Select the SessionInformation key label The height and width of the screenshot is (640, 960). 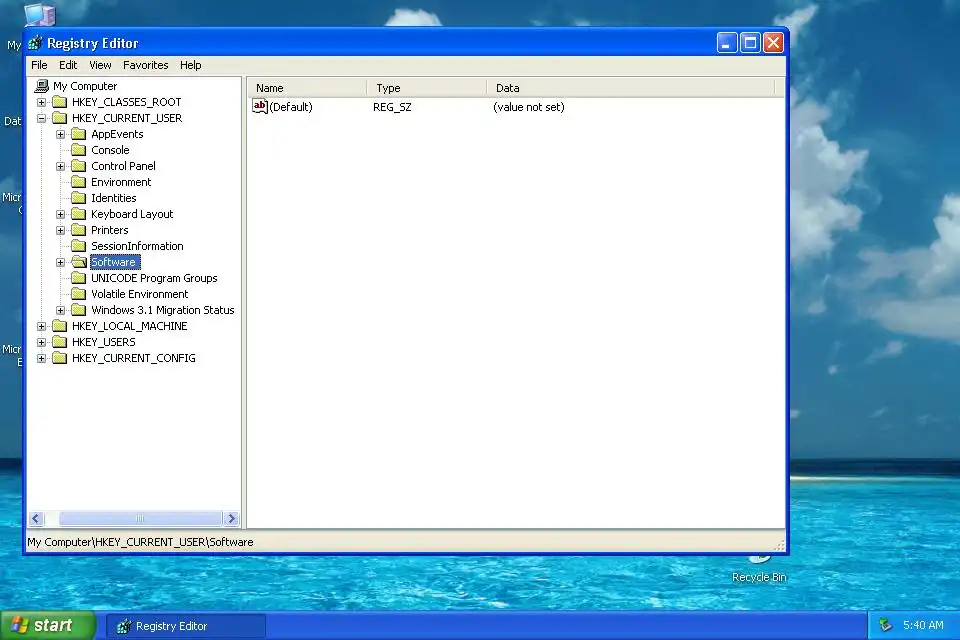137,246
